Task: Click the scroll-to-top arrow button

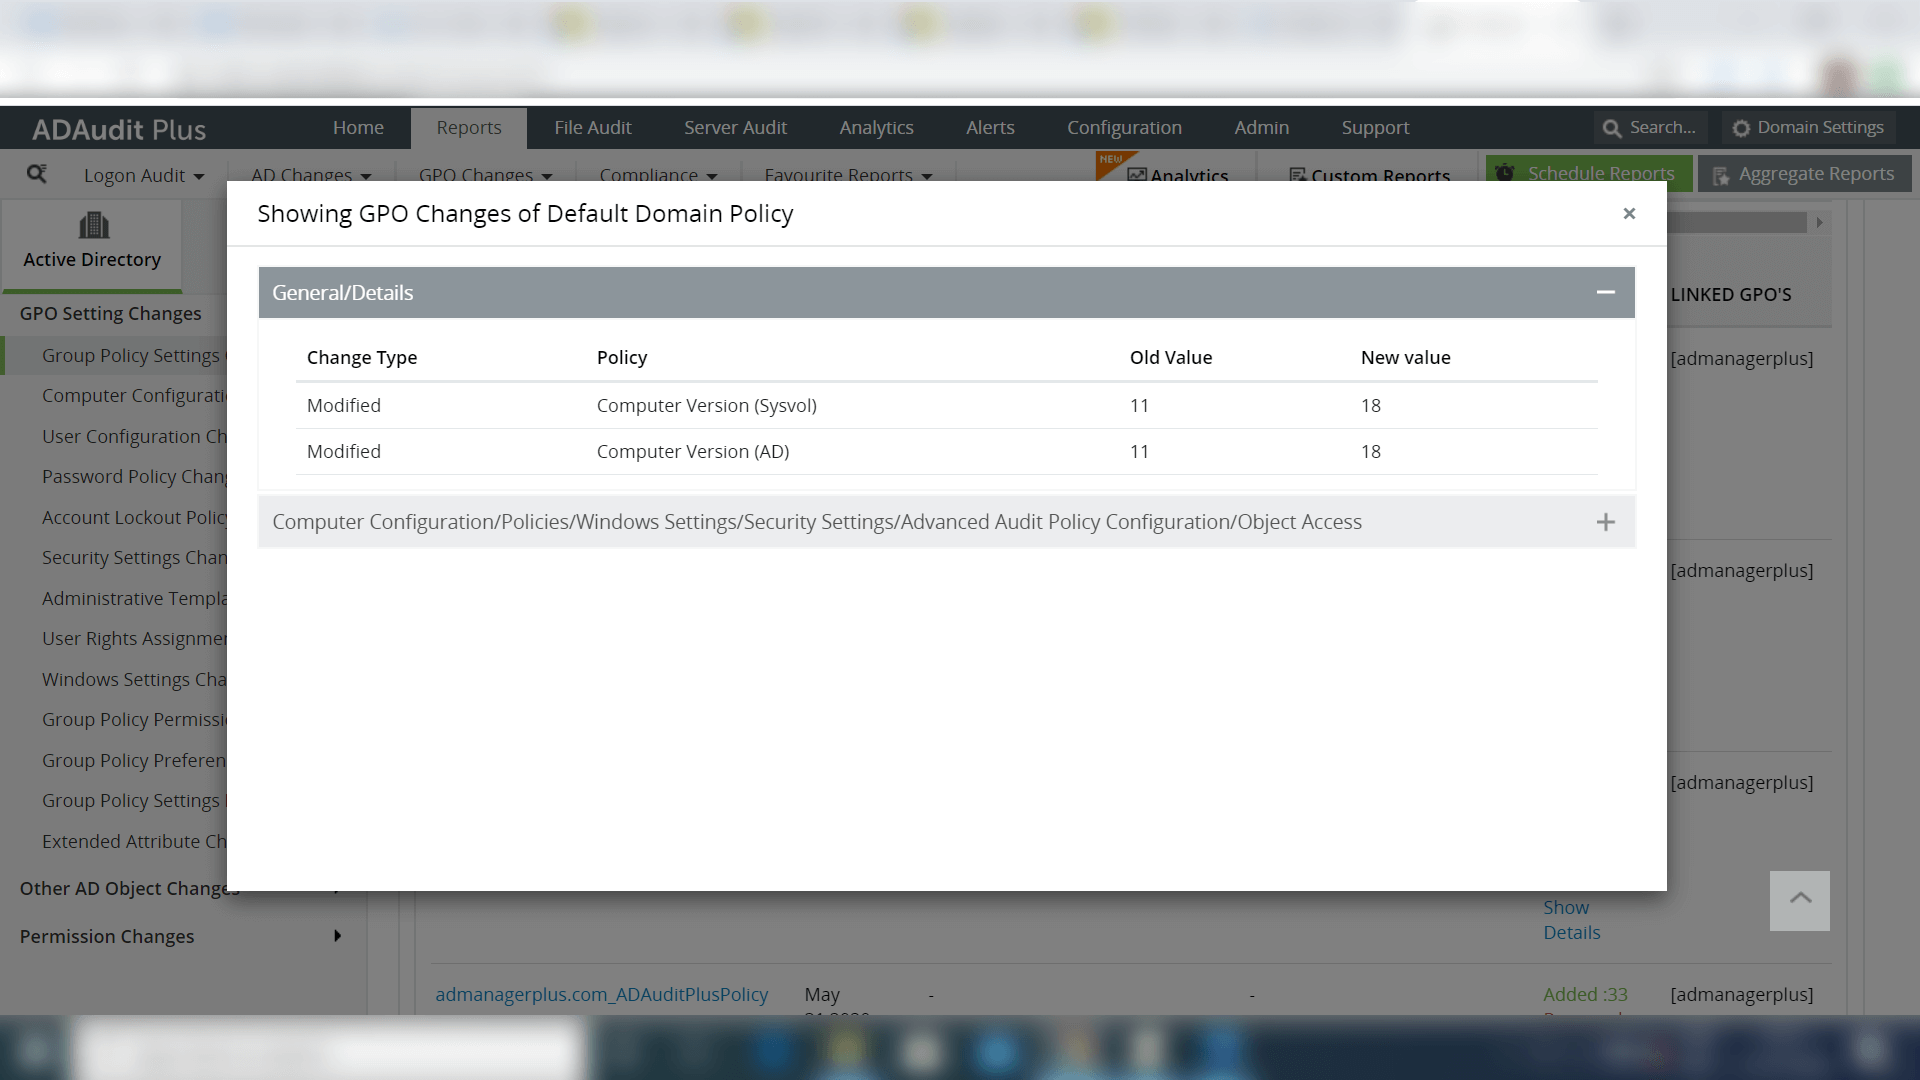Action: coord(1798,899)
